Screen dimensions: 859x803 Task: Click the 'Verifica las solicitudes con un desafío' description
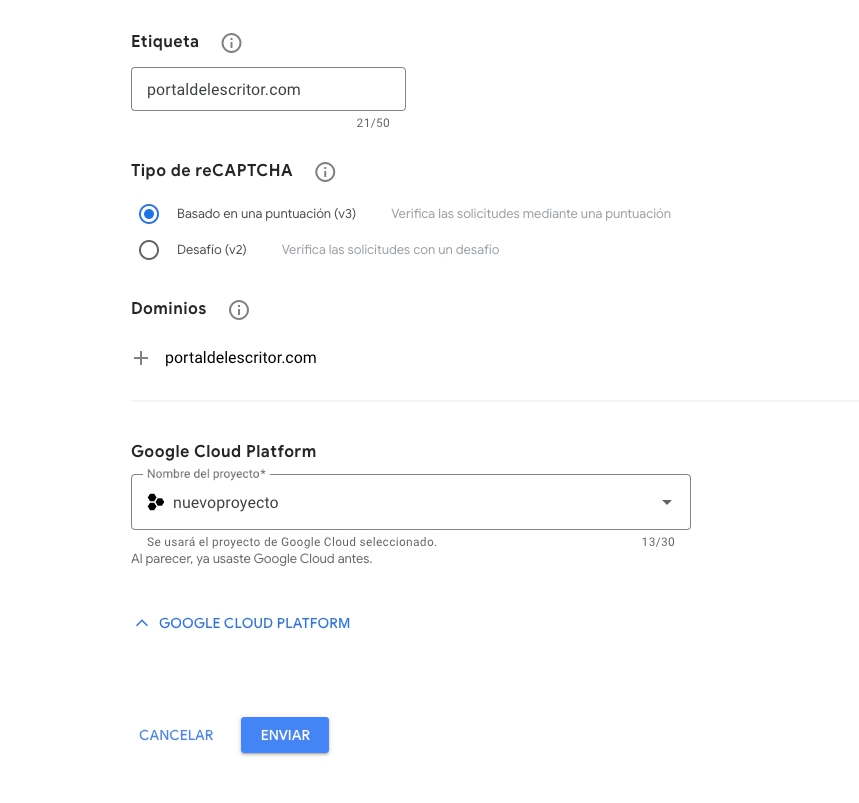tap(390, 250)
